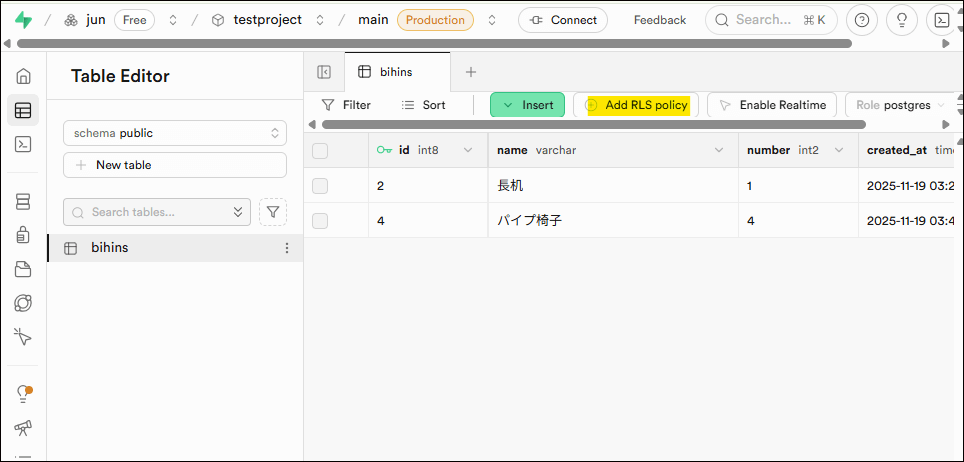Viewport: 964px width, 462px height.
Task: Click the Search tables input field
Action: pos(157,212)
